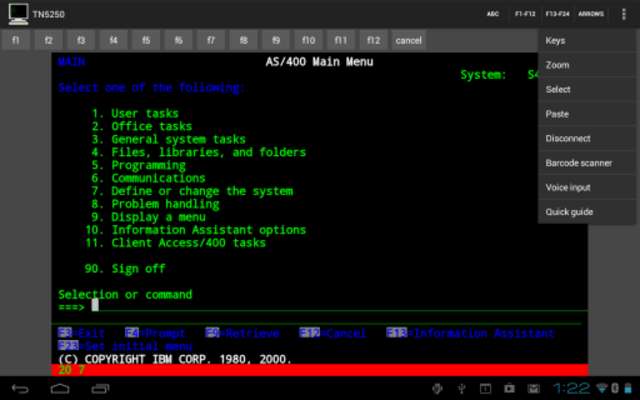Open the recent apps switcher
Viewport: 640px width, 400px height.
coord(100,389)
